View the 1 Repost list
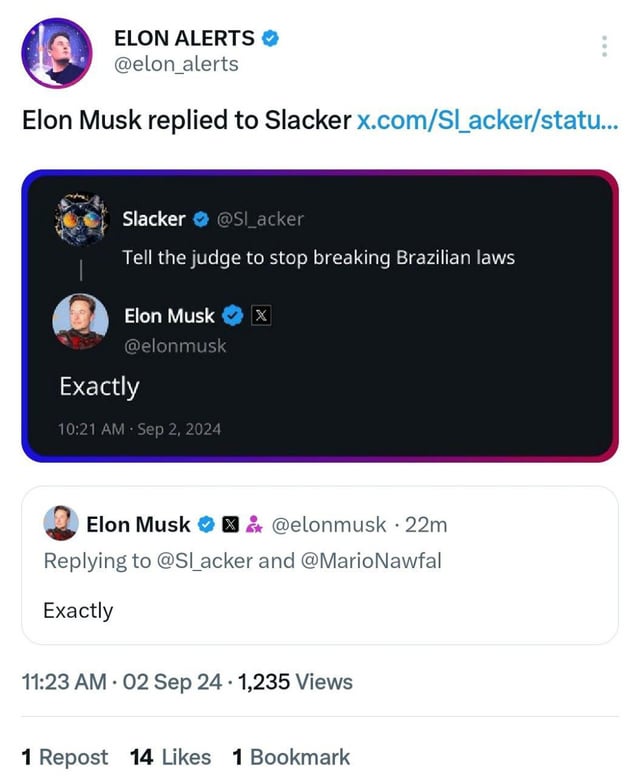Screen dimensions: 640x776 64,757
